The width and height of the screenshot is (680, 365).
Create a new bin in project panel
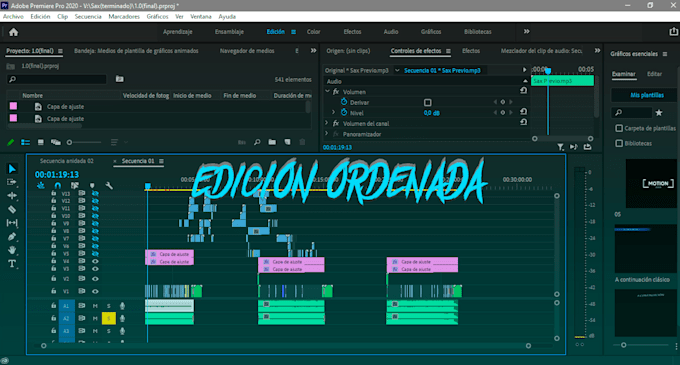(x=272, y=142)
